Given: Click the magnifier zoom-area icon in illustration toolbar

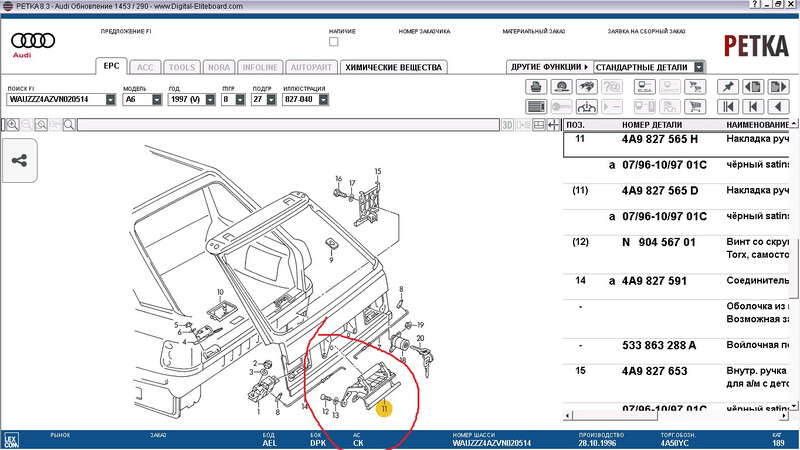Looking at the screenshot, I should click(x=41, y=124).
